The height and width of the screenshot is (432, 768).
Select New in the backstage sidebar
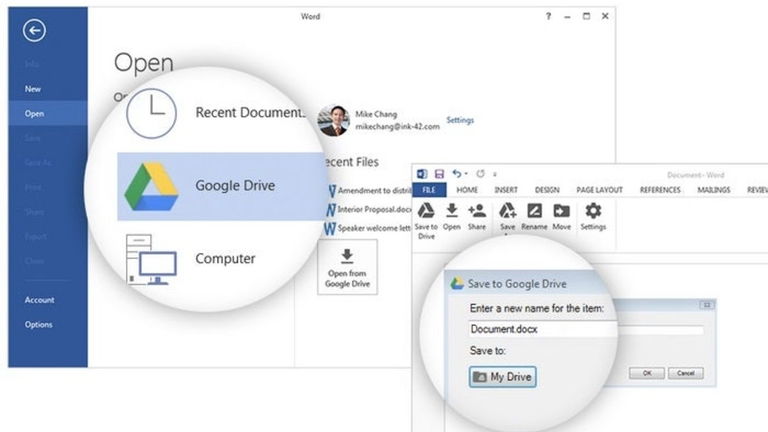[33, 89]
